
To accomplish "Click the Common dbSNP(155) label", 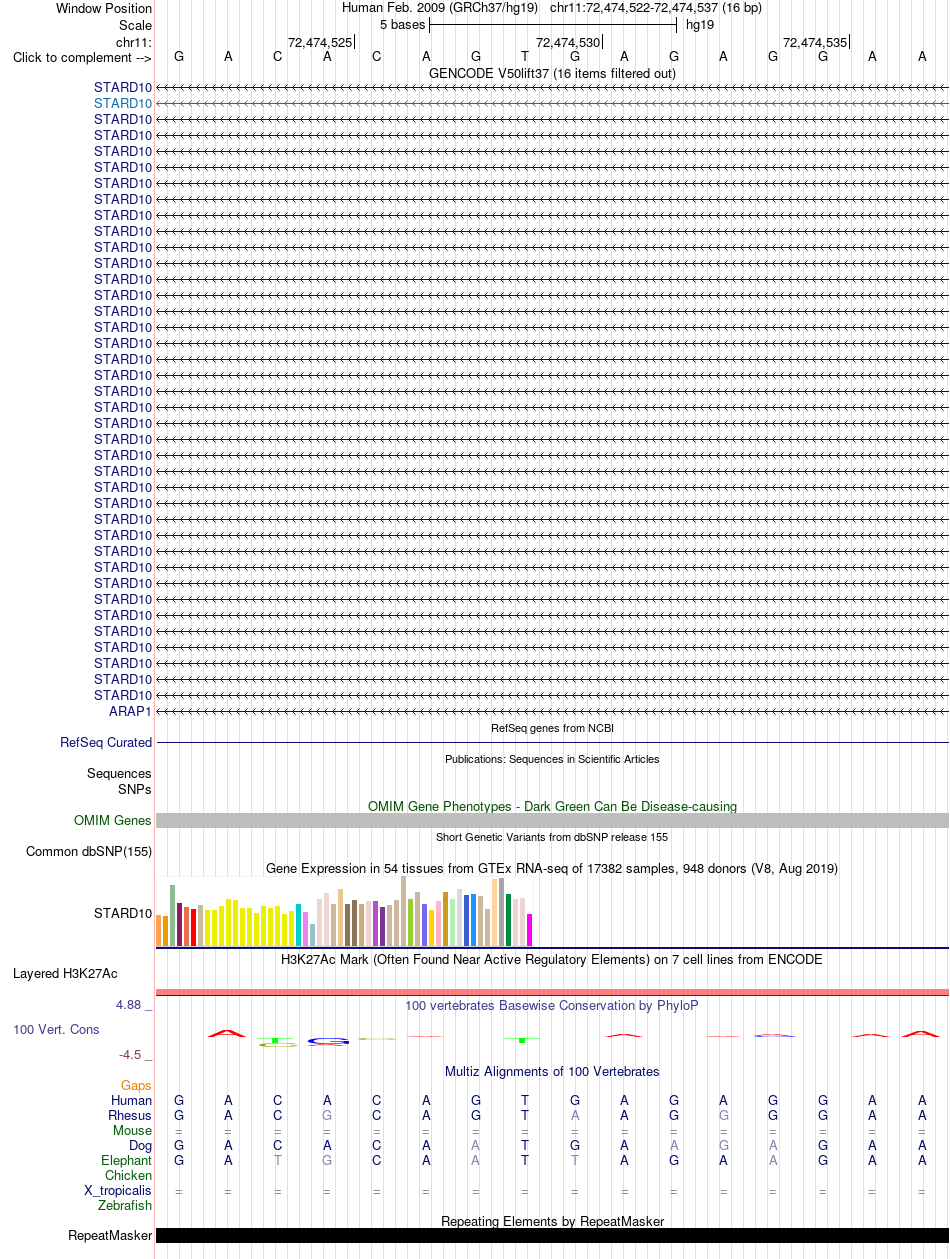I will click(x=89, y=852).
